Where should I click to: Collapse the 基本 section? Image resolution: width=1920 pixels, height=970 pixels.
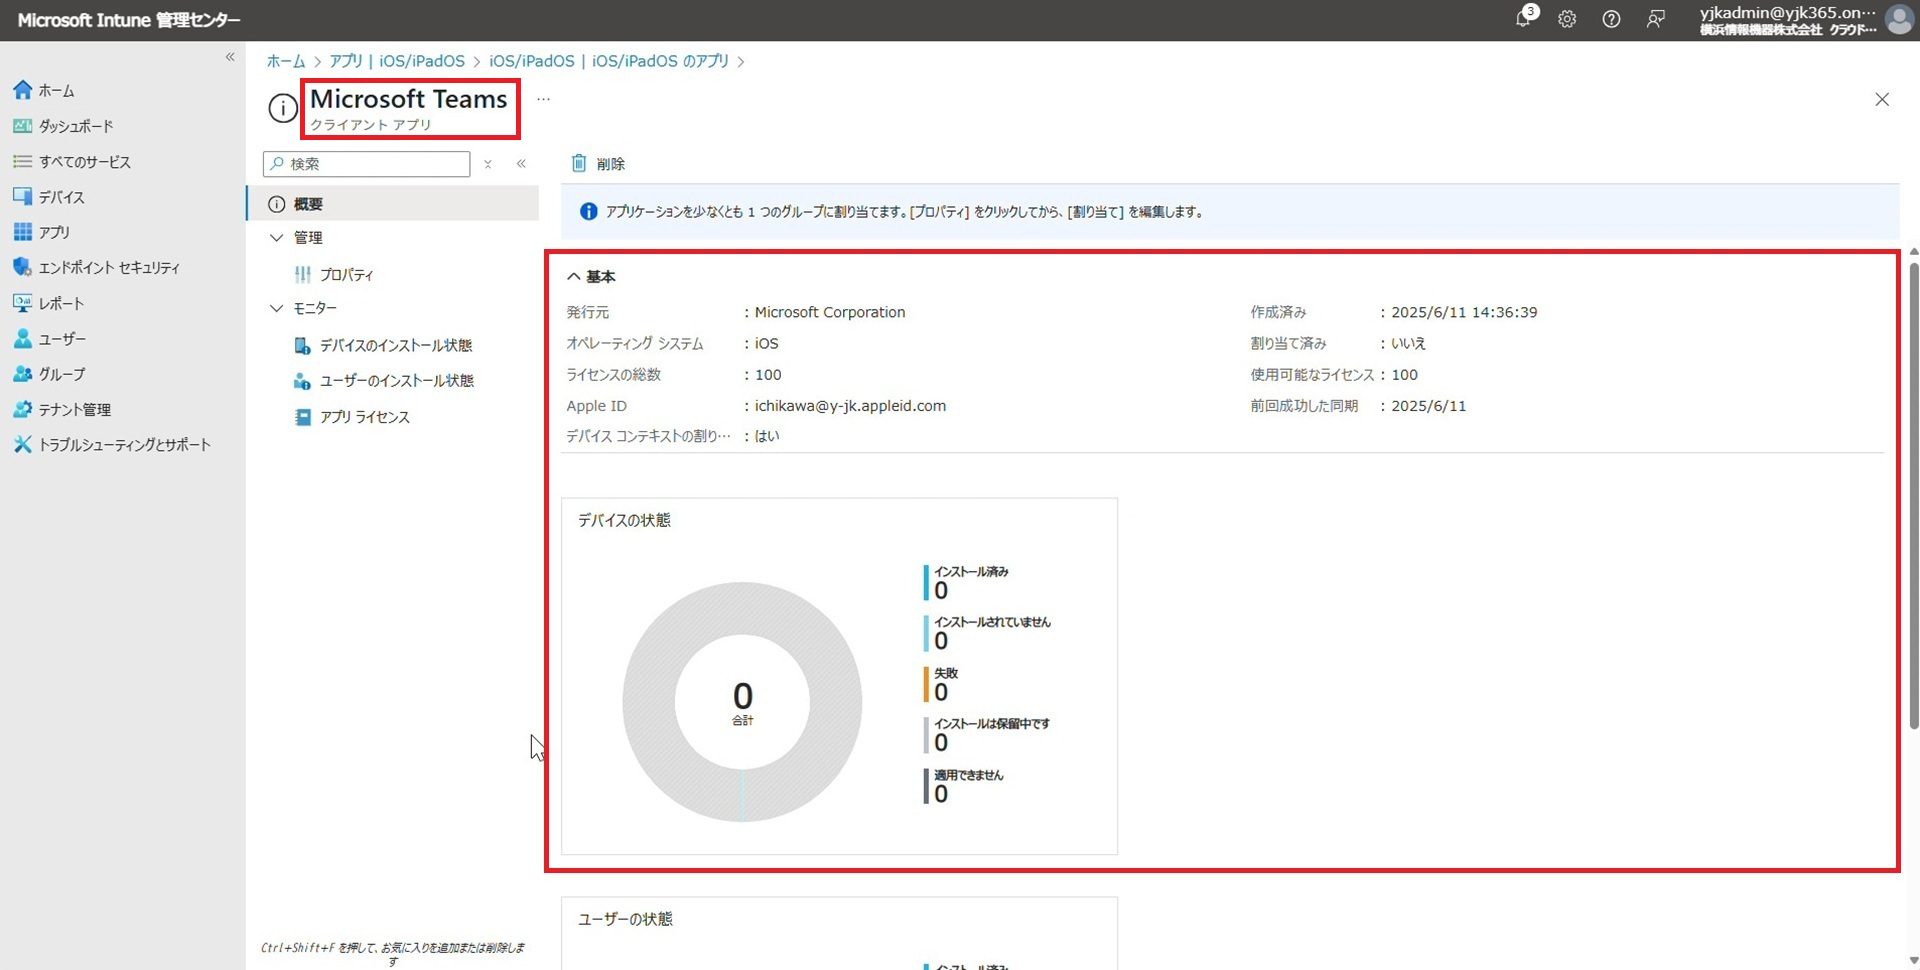pos(574,277)
